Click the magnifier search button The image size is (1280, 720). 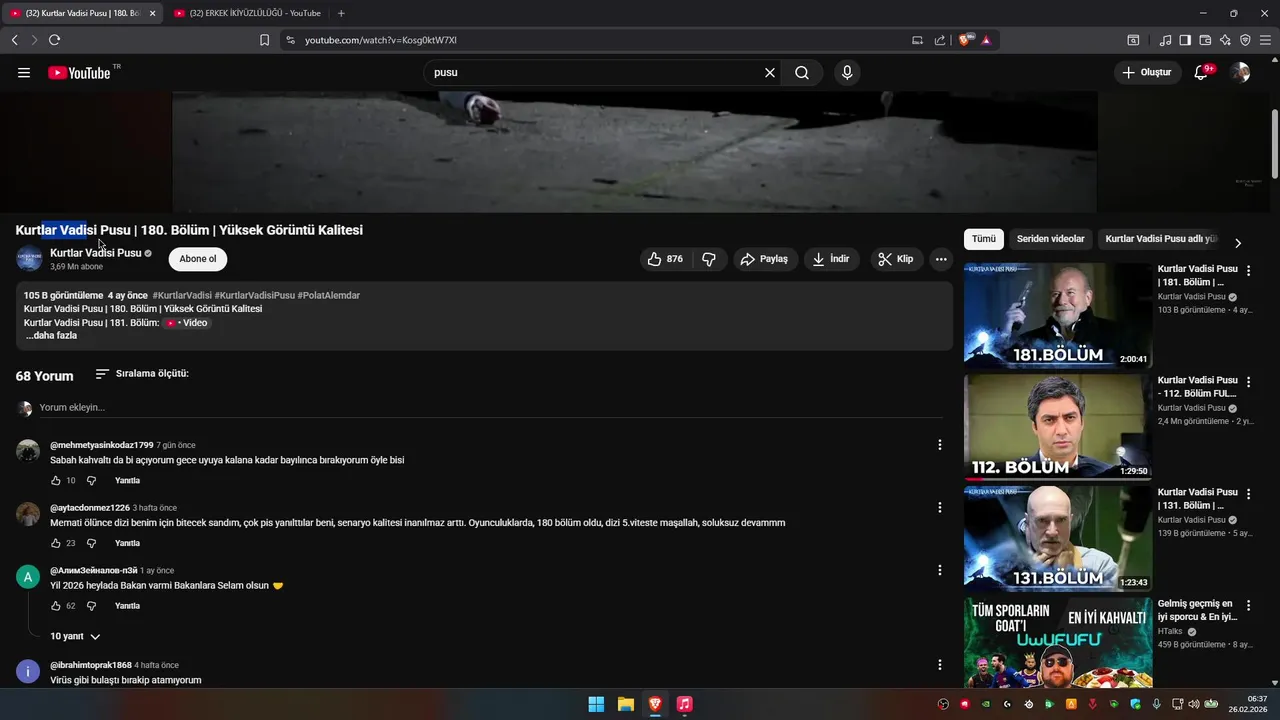pyautogui.click(x=802, y=73)
